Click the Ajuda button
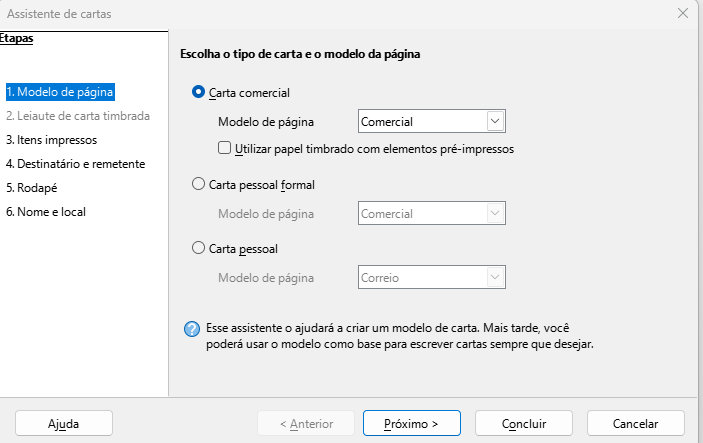 coord(64,423)
